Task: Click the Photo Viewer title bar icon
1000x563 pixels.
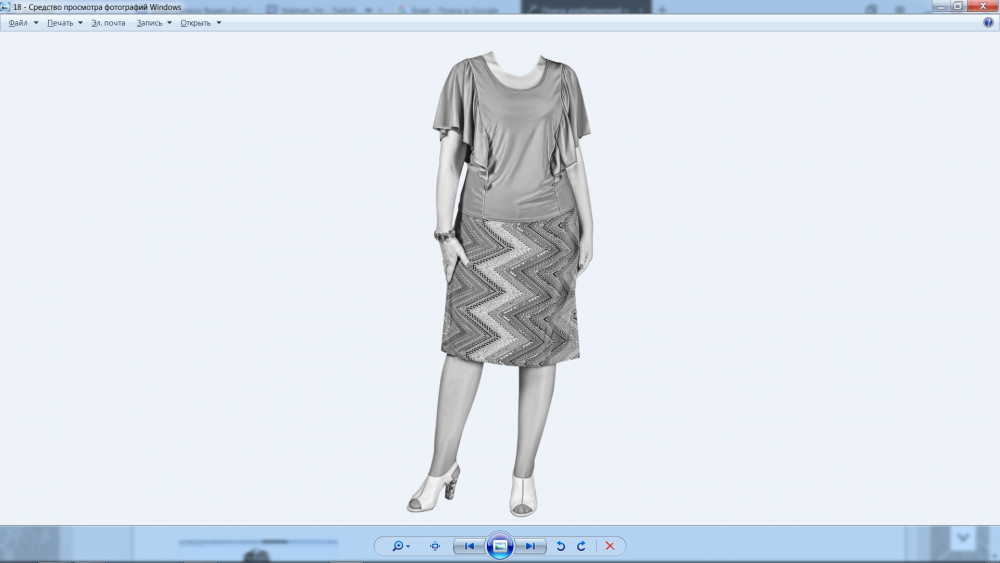Action: [x=5, y=7]
